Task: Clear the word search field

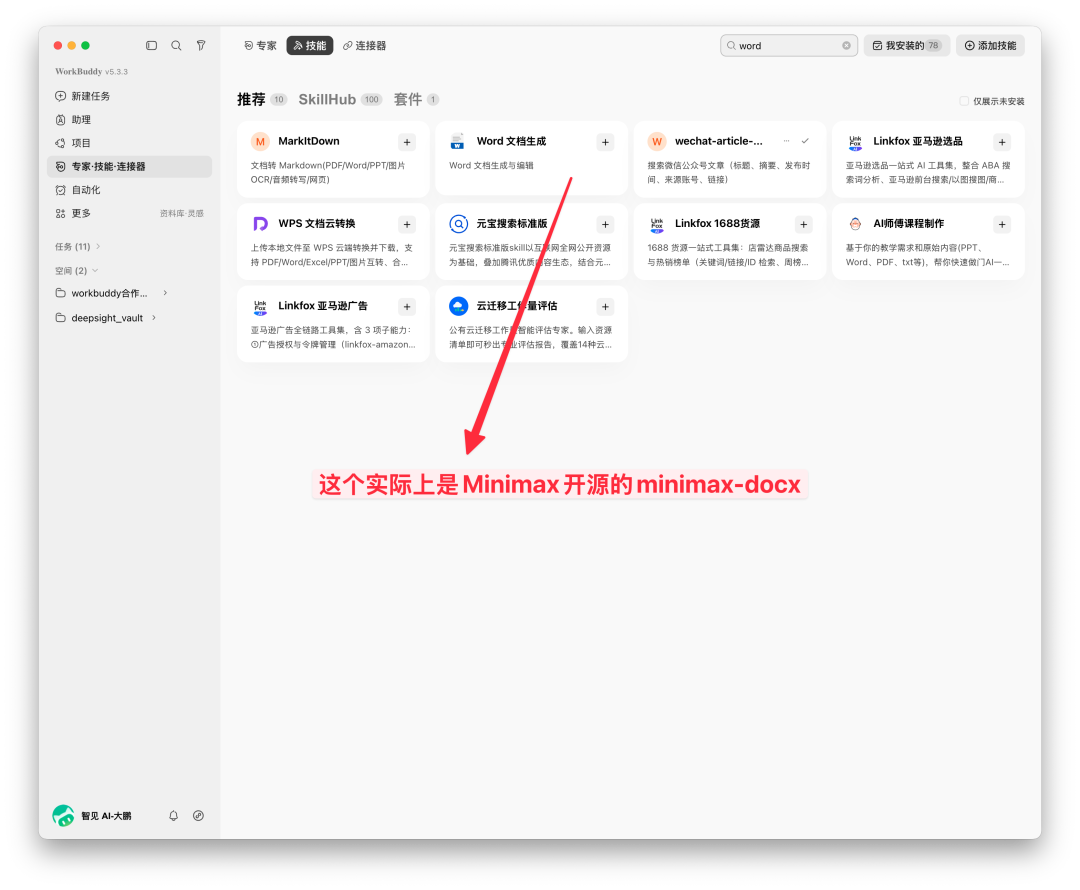Action: coord(846,45)
